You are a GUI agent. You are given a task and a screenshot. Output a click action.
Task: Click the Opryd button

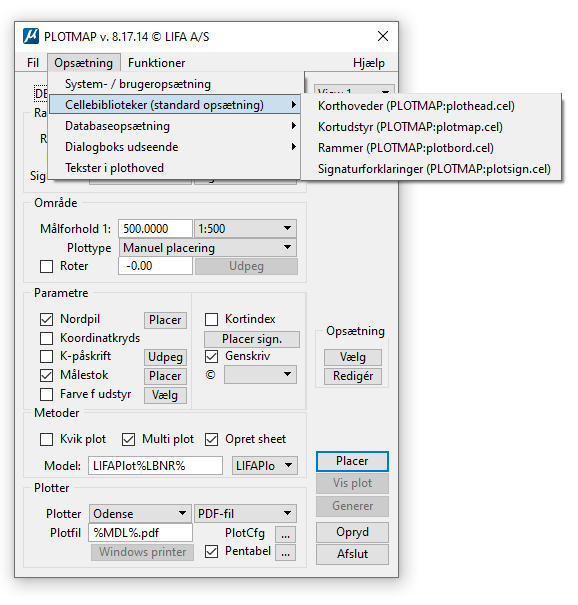click(x=352, y=532)
